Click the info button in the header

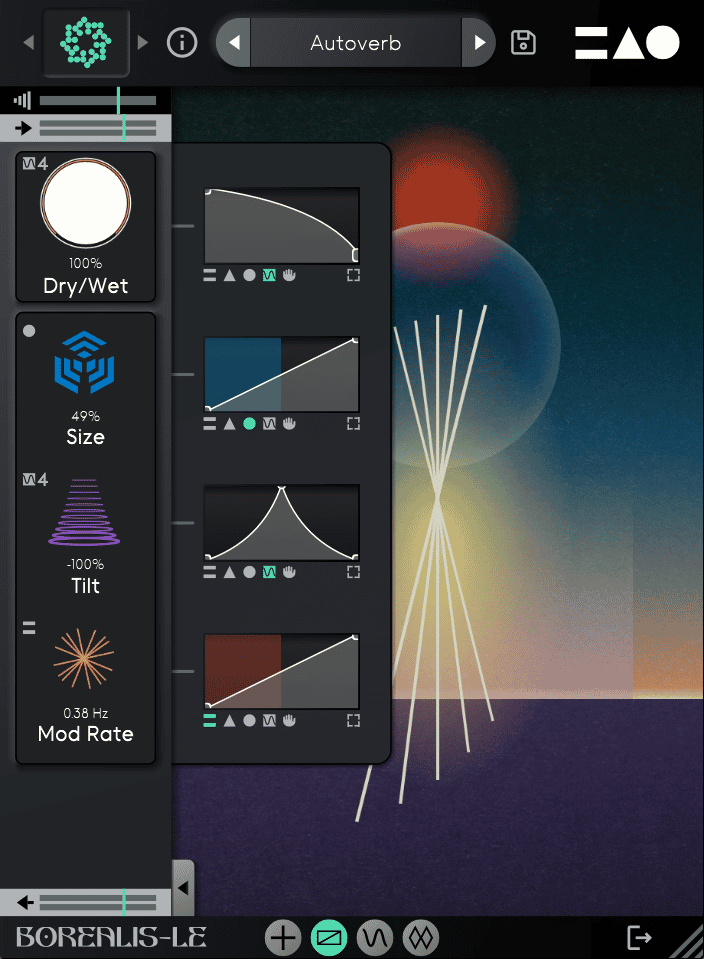pos(182,43)
